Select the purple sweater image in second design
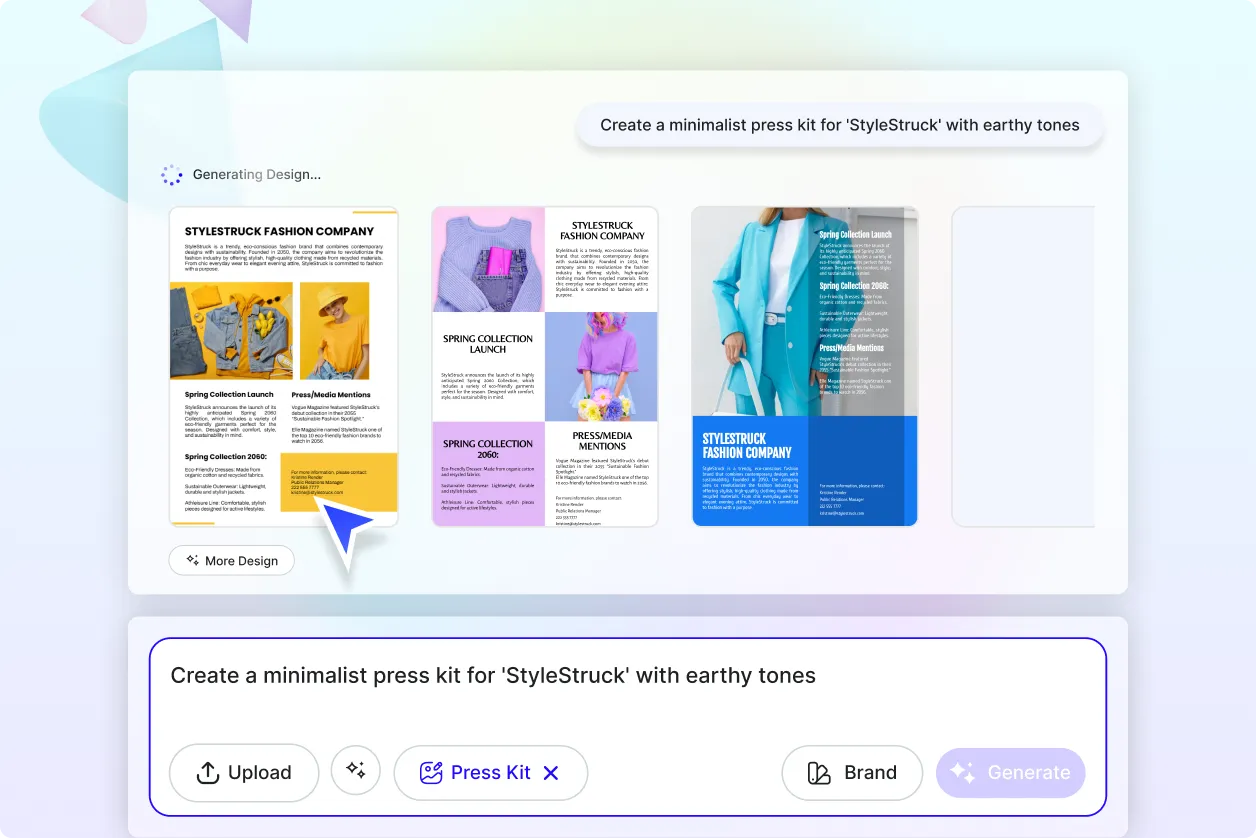1256x838 pixels. tap(488, 260)
